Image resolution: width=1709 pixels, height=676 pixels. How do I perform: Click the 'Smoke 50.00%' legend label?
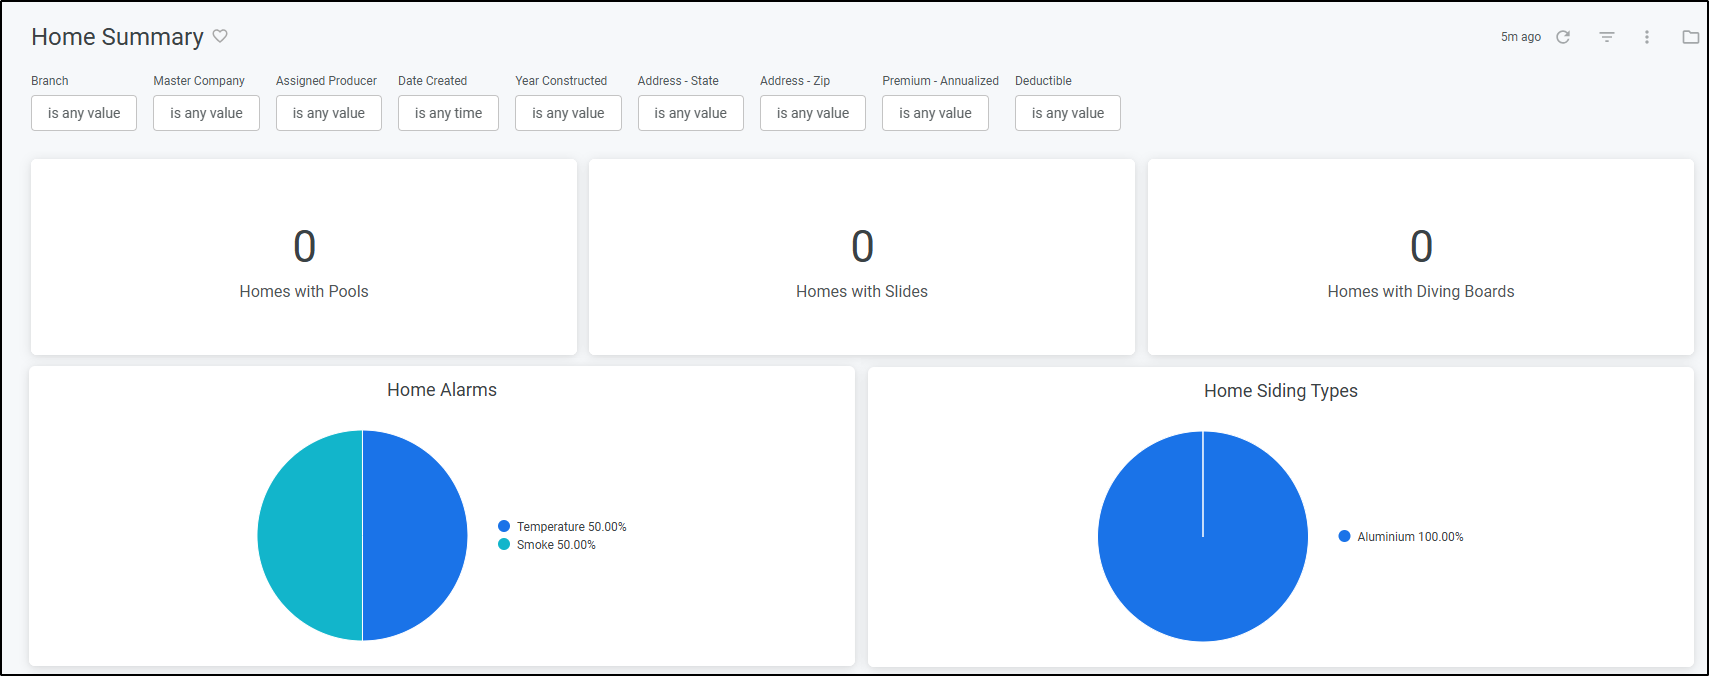(556, 545)
